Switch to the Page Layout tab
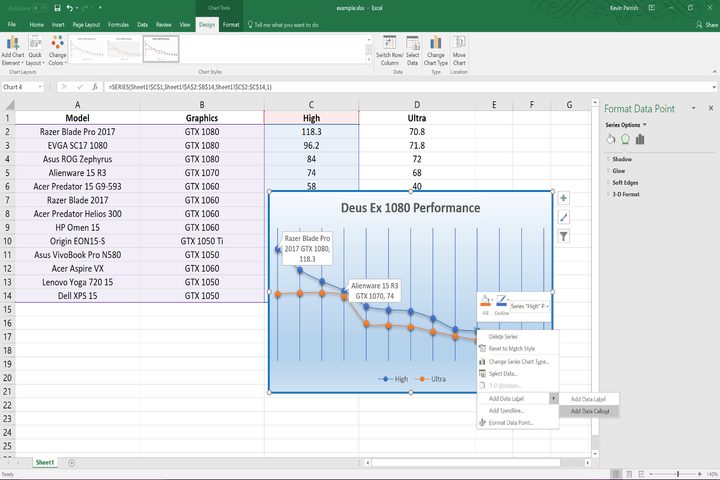720x480 pixels. click(86, 25)
